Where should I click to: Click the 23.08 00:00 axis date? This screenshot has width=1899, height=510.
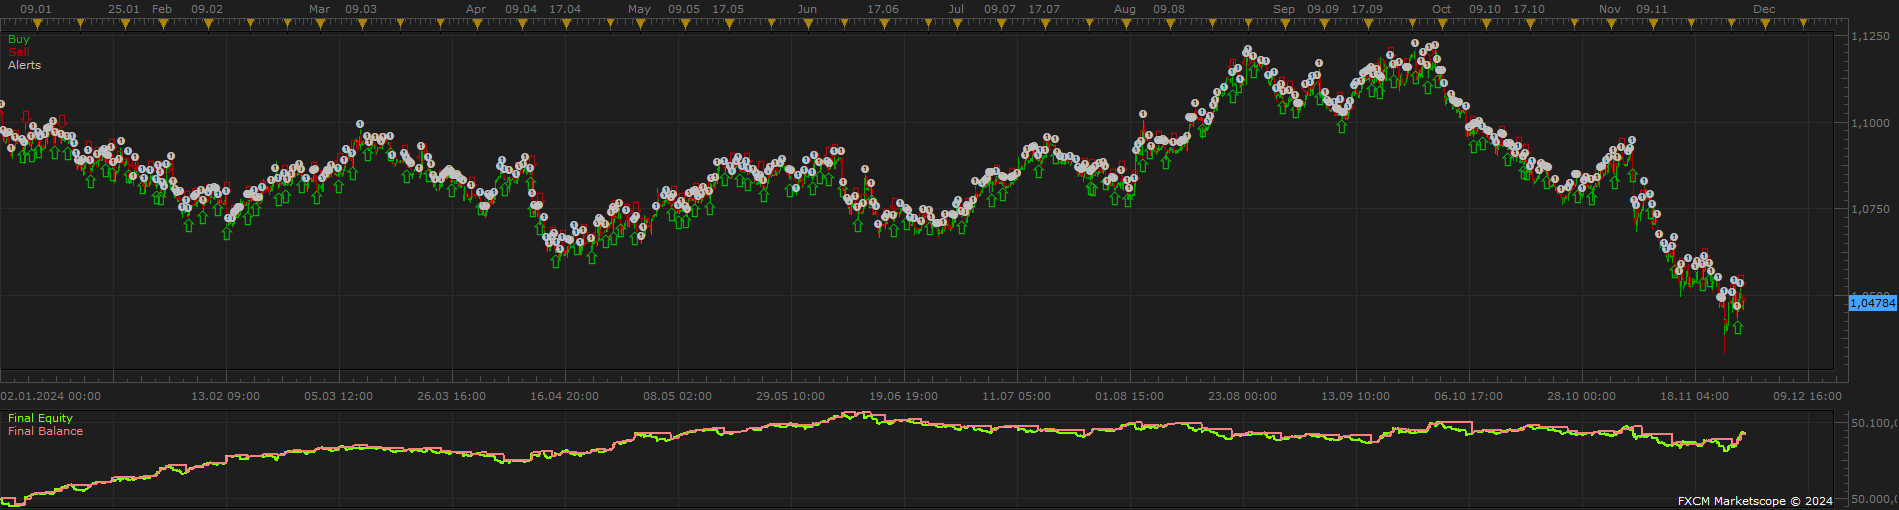[1242, 396]
